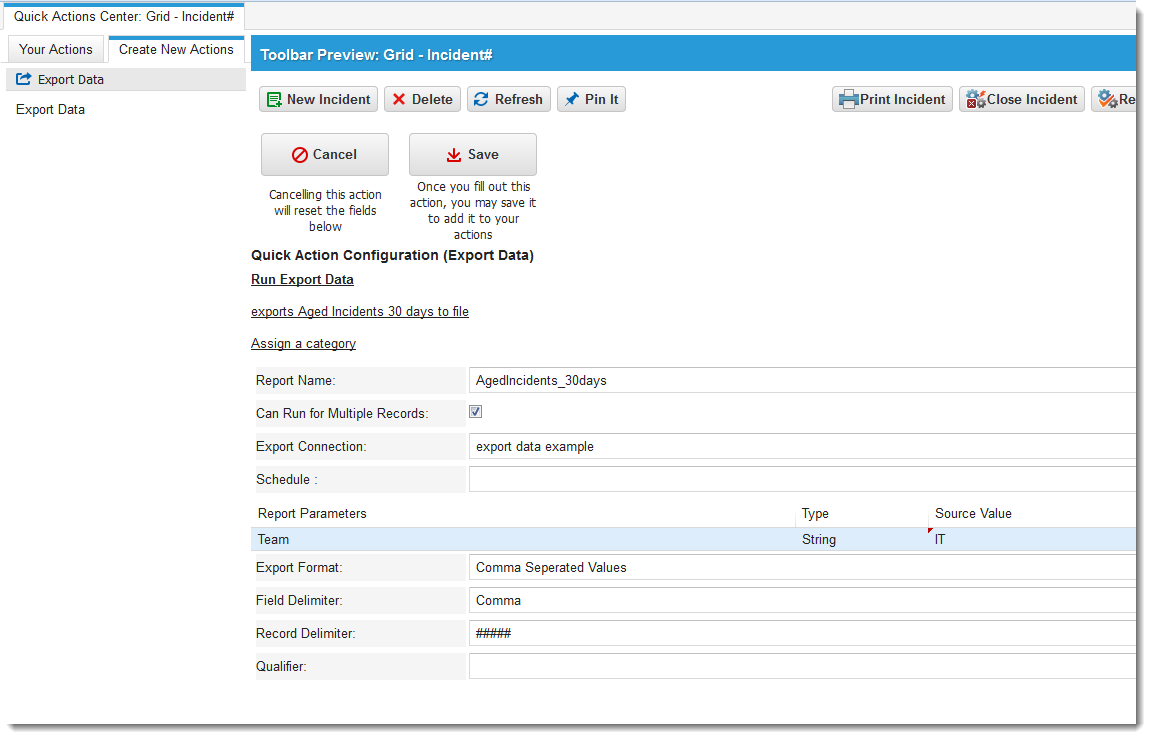1151x739 pixels.
Task: Click the Pin It pushpin icon
Action: click(571, 100)
